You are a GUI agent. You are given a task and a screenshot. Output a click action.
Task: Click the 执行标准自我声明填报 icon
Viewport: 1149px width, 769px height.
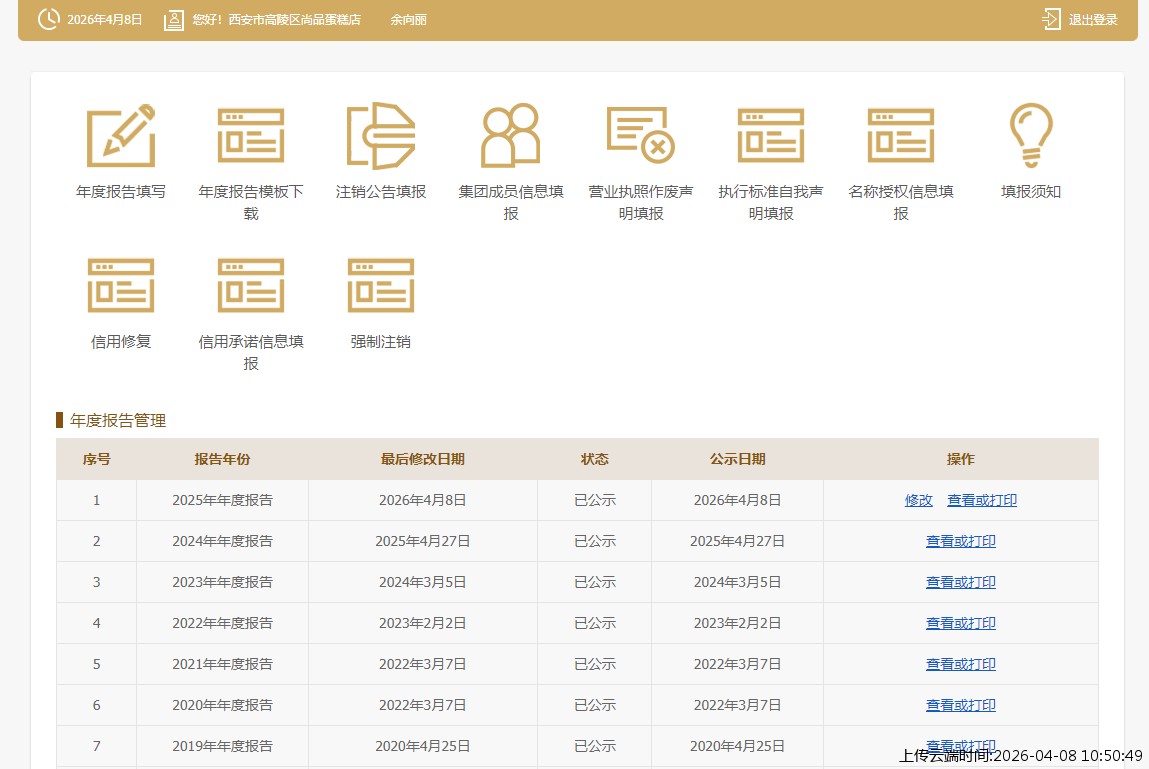[x=771, y=136]
